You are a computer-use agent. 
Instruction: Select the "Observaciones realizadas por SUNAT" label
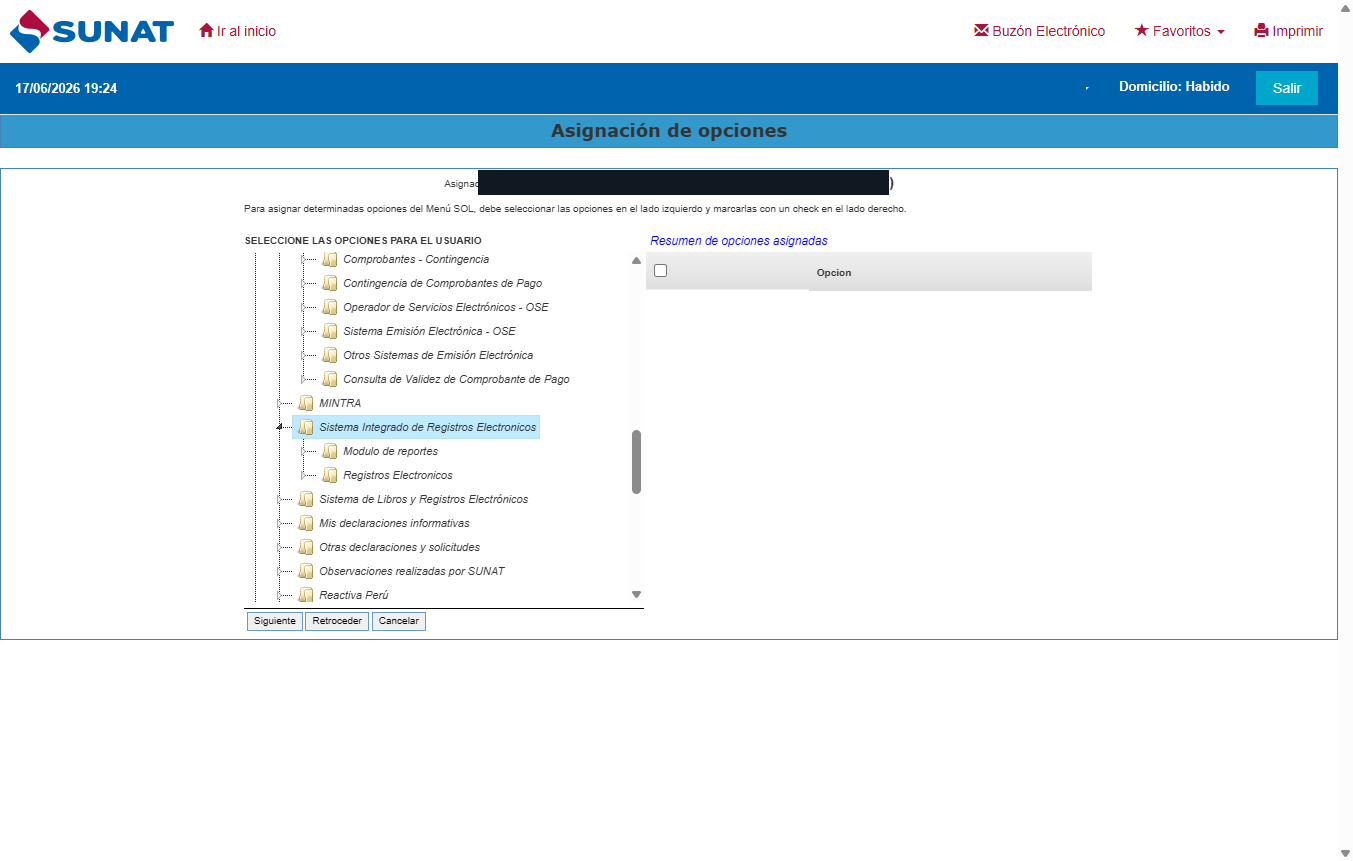point(412,571)
